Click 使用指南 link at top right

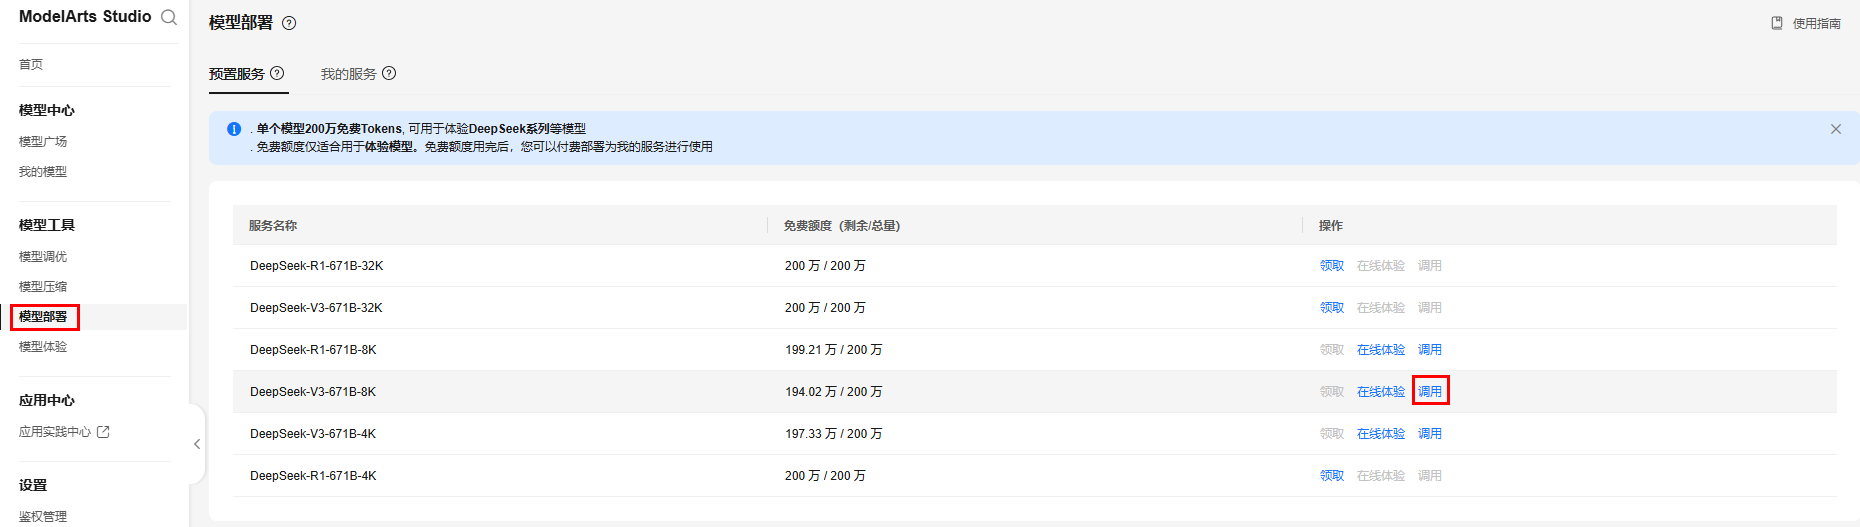coord(1816,23)
